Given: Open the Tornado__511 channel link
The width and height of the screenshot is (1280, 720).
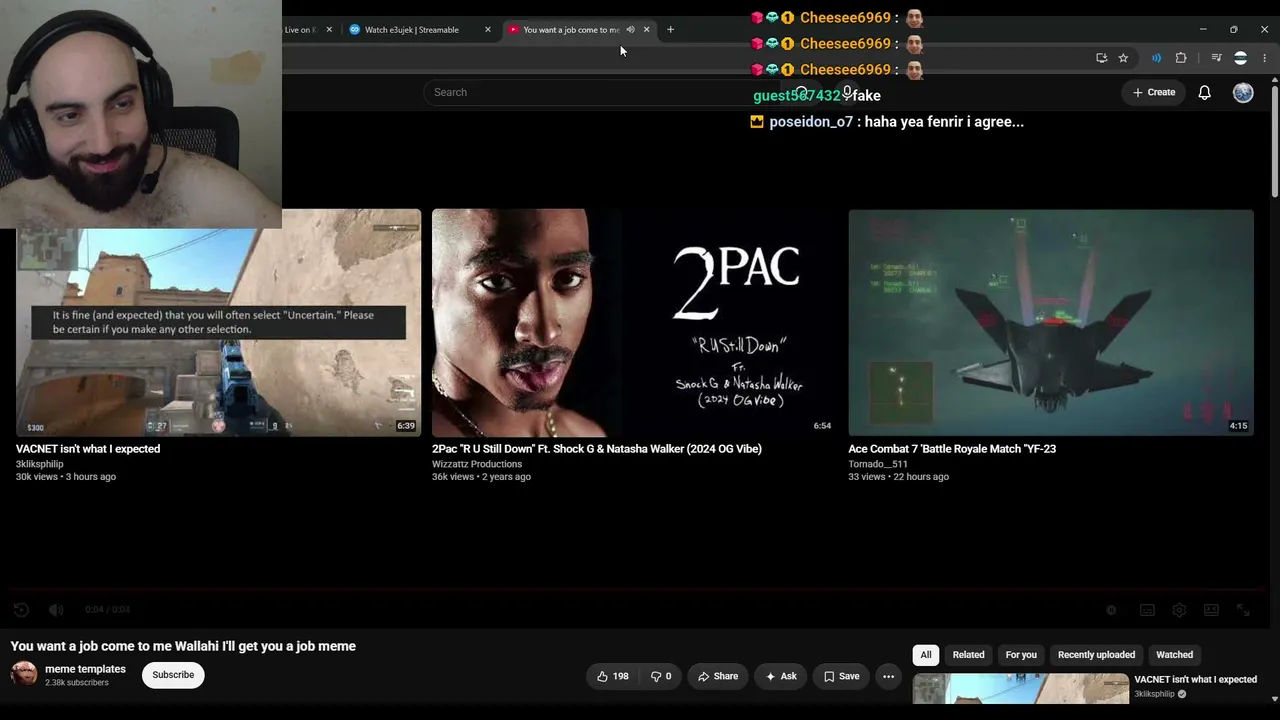Looking at the screenshot, I should pos(878,464).
